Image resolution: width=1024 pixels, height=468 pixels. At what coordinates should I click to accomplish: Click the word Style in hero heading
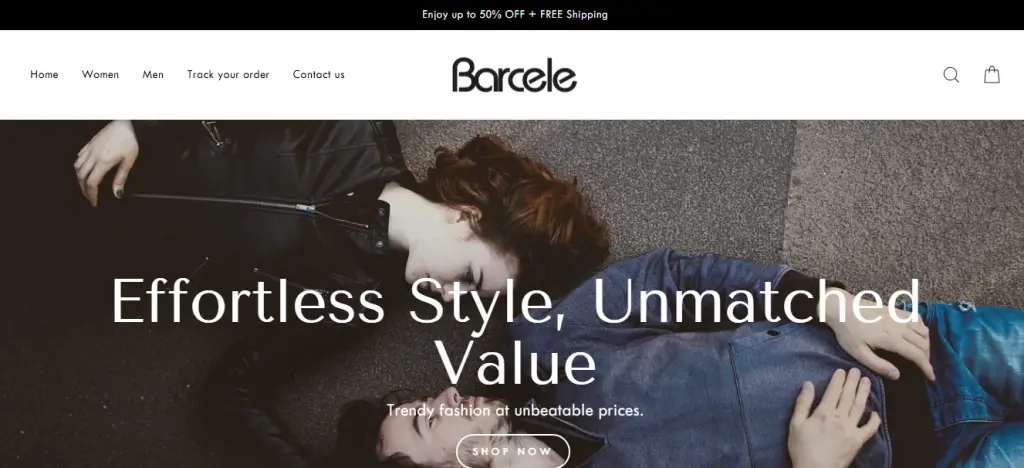tap(487, 304)
